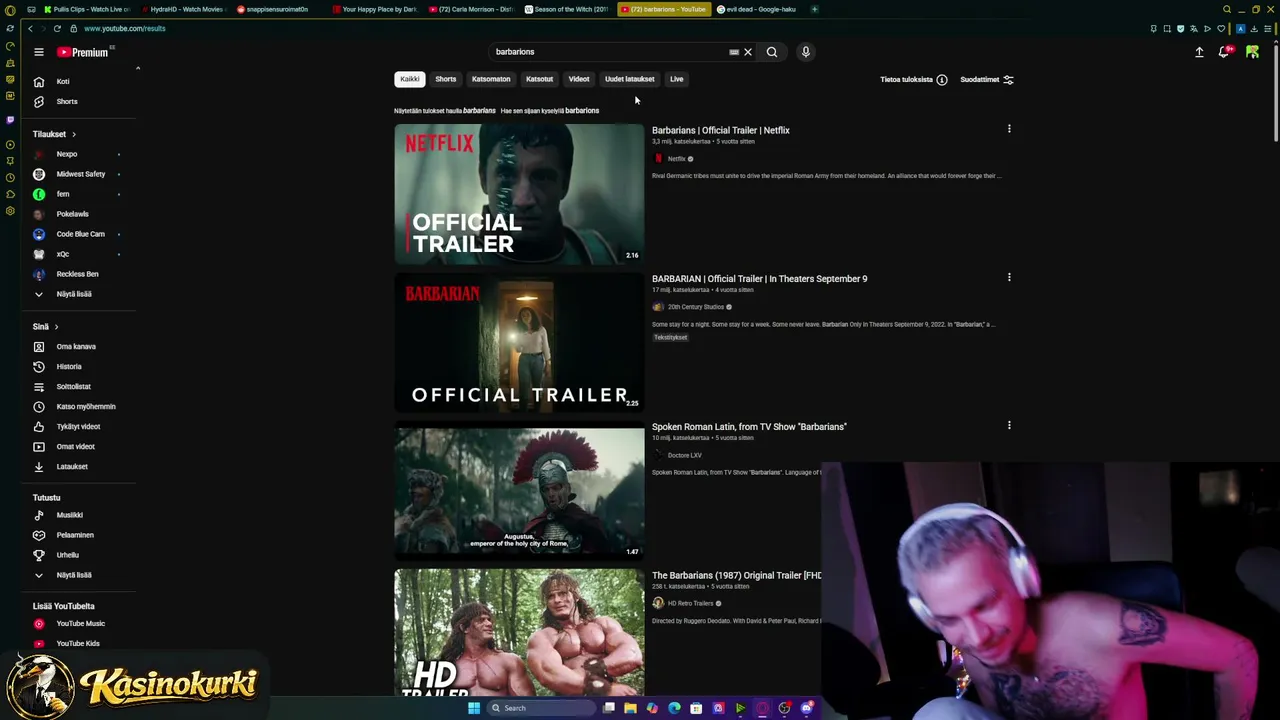1280x720 pixels.
Task: Visit the 20th Century Studios channel
Action: [x=696, y=307]
